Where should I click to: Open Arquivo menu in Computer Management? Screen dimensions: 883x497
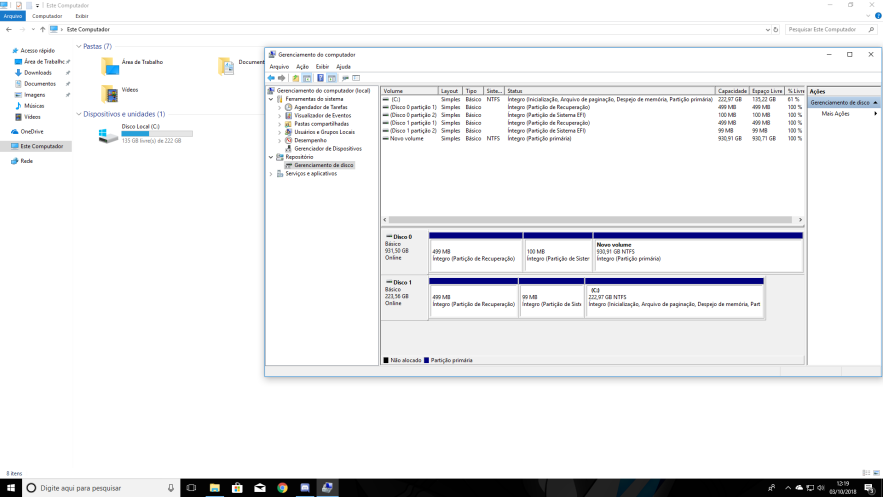tap(279, 66)
